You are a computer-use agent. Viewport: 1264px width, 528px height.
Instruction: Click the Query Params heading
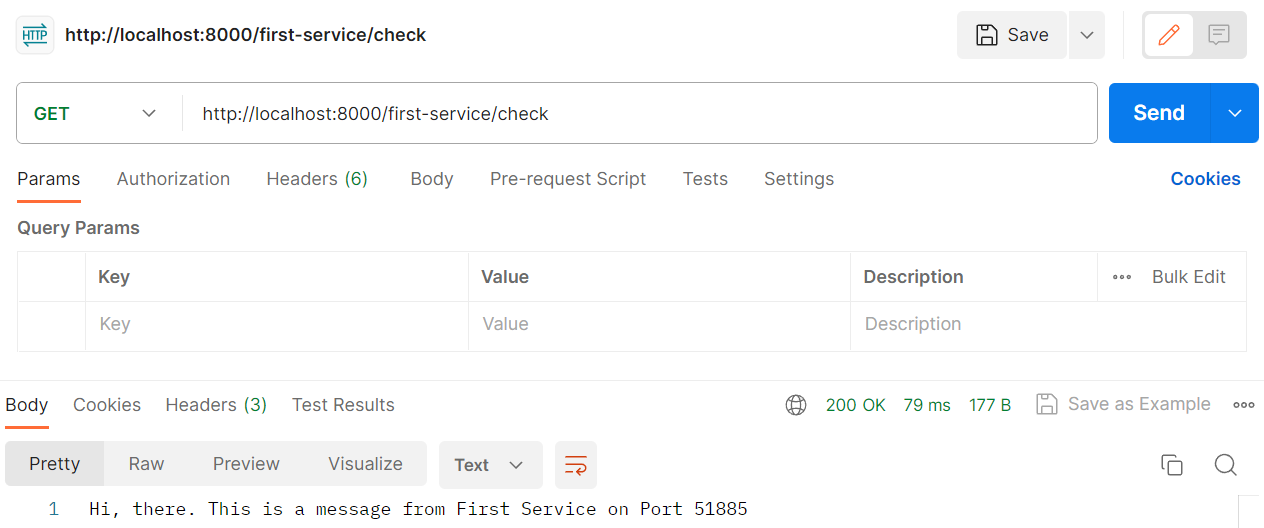pos(78,228)
